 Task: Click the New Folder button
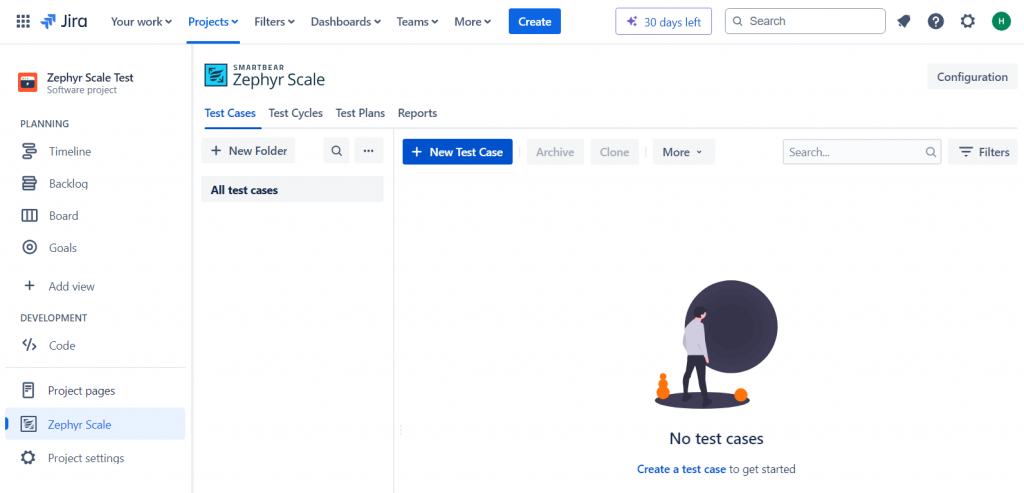(248, 151)
